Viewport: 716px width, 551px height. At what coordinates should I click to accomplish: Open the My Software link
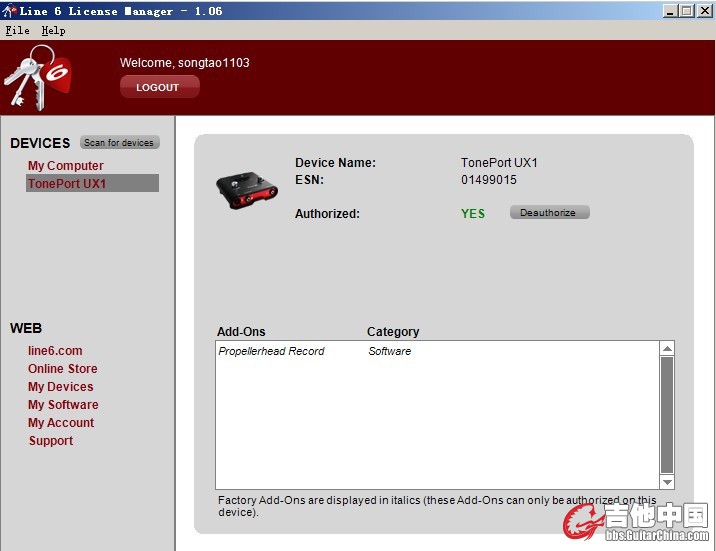pos(63,405)
